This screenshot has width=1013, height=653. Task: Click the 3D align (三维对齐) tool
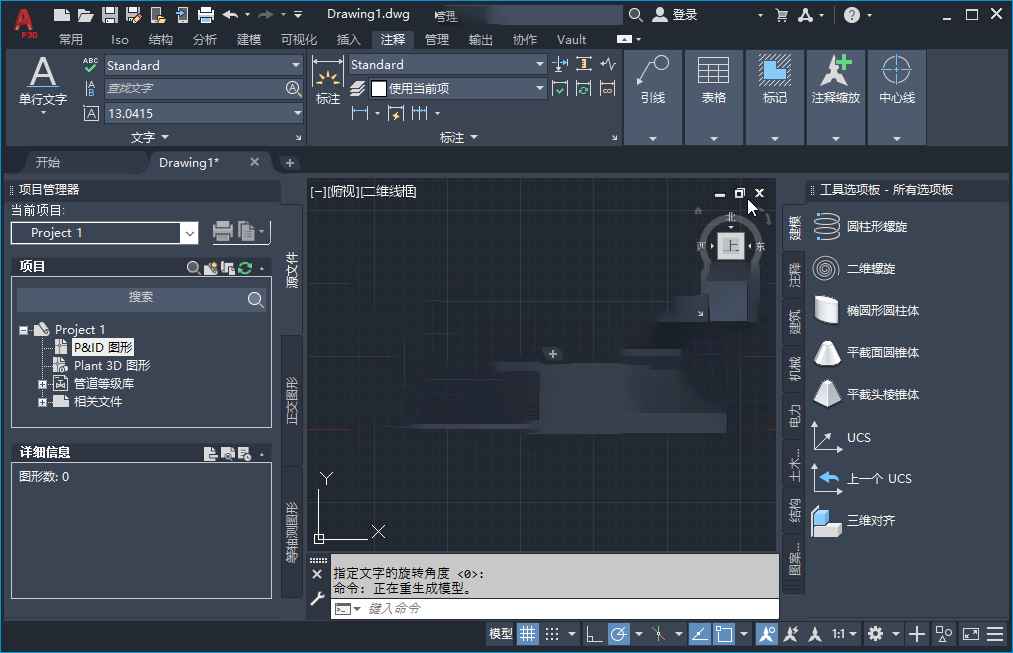pyautogui.click(x=853, y=521)
